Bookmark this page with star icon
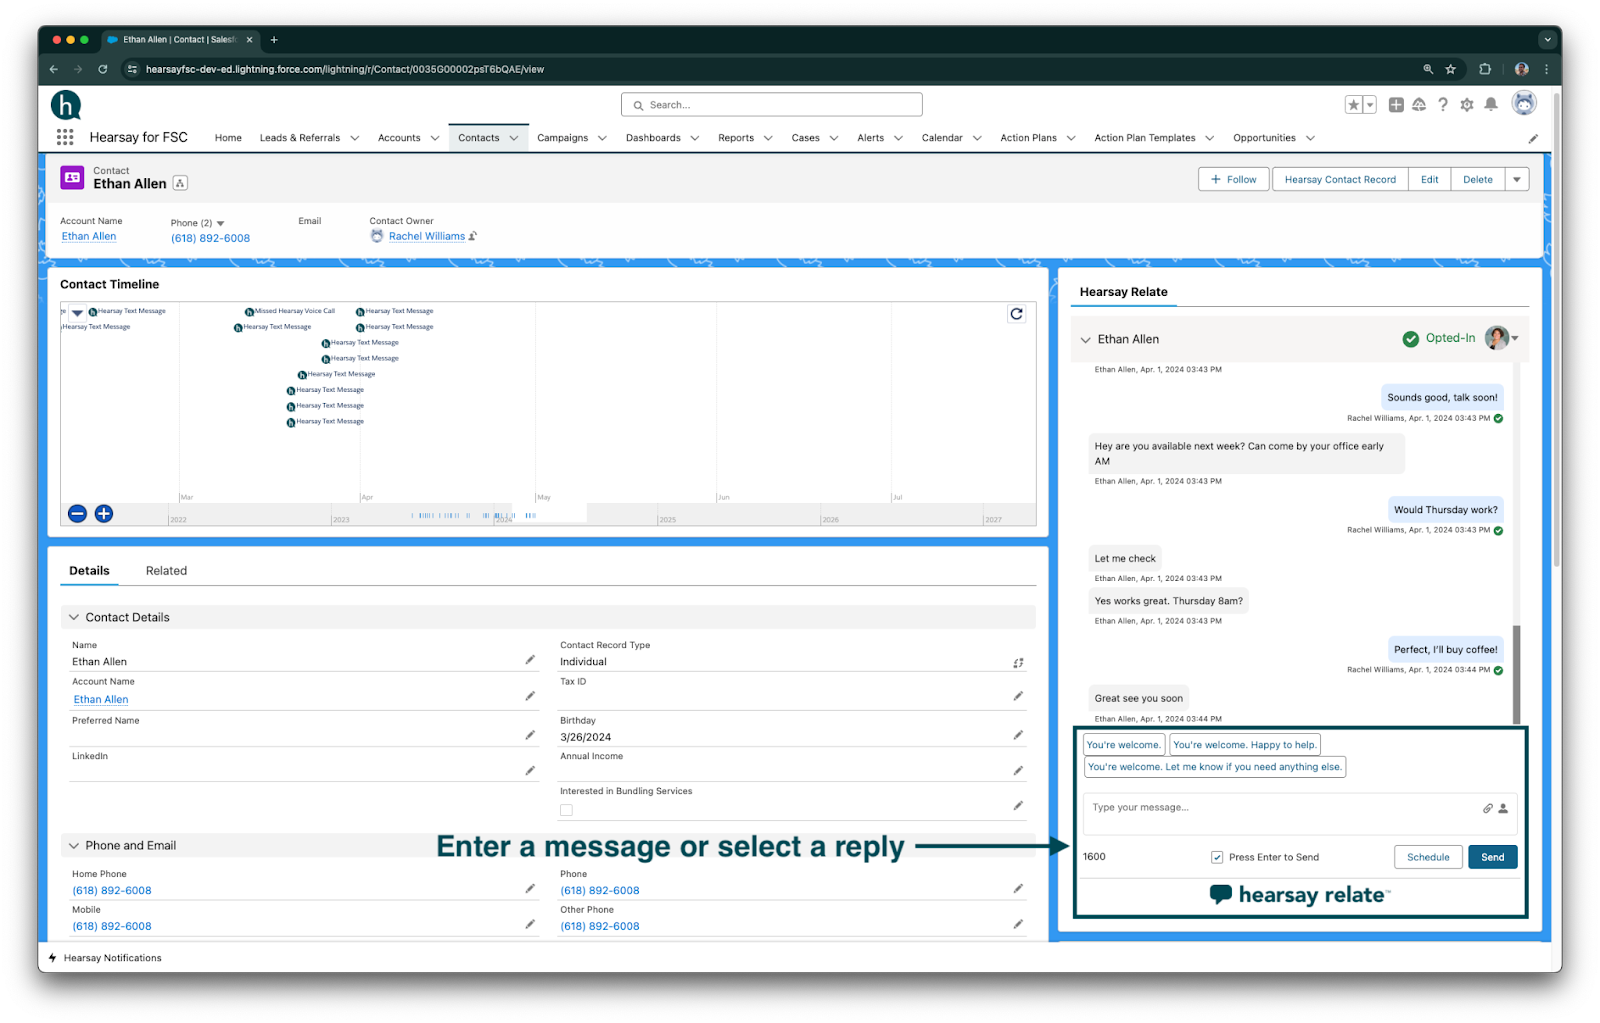The image size is (1600, 1023). (1450, 69)
